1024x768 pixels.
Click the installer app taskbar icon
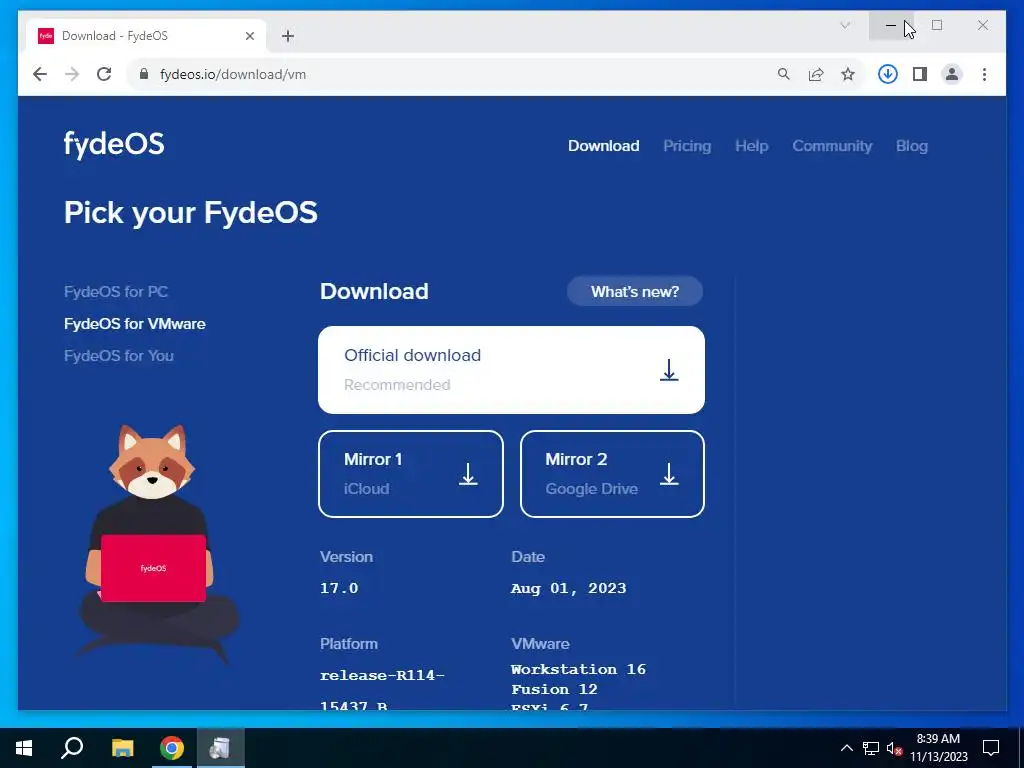pos(221,748)
